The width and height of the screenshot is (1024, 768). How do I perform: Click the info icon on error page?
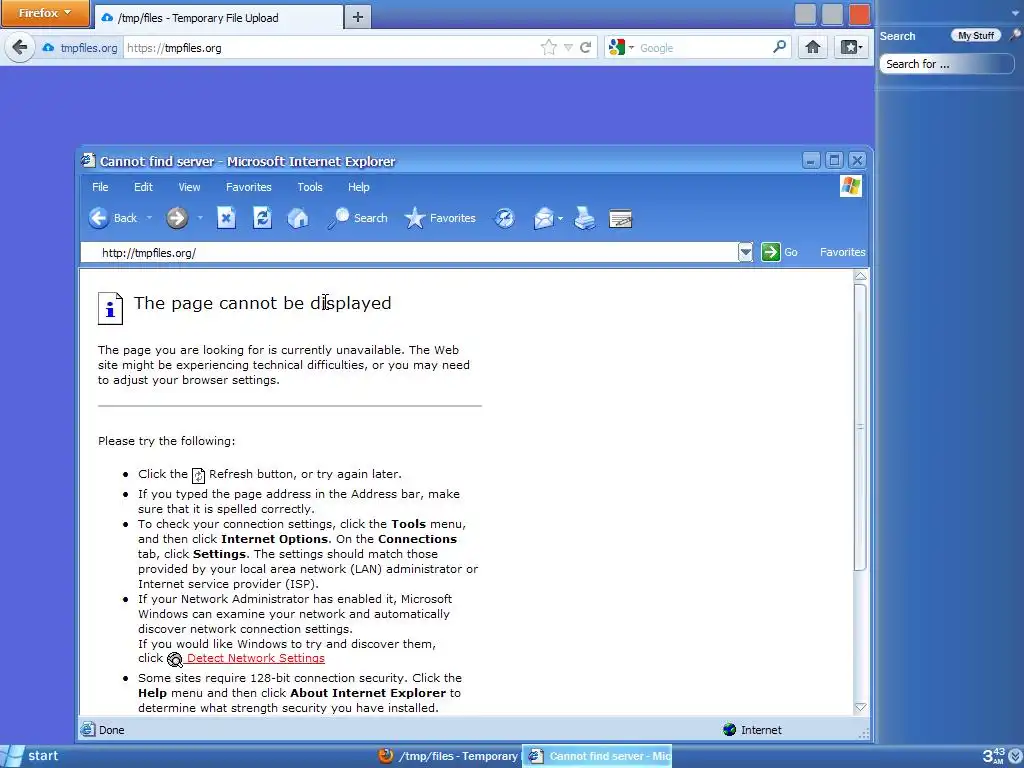point(110,308)
